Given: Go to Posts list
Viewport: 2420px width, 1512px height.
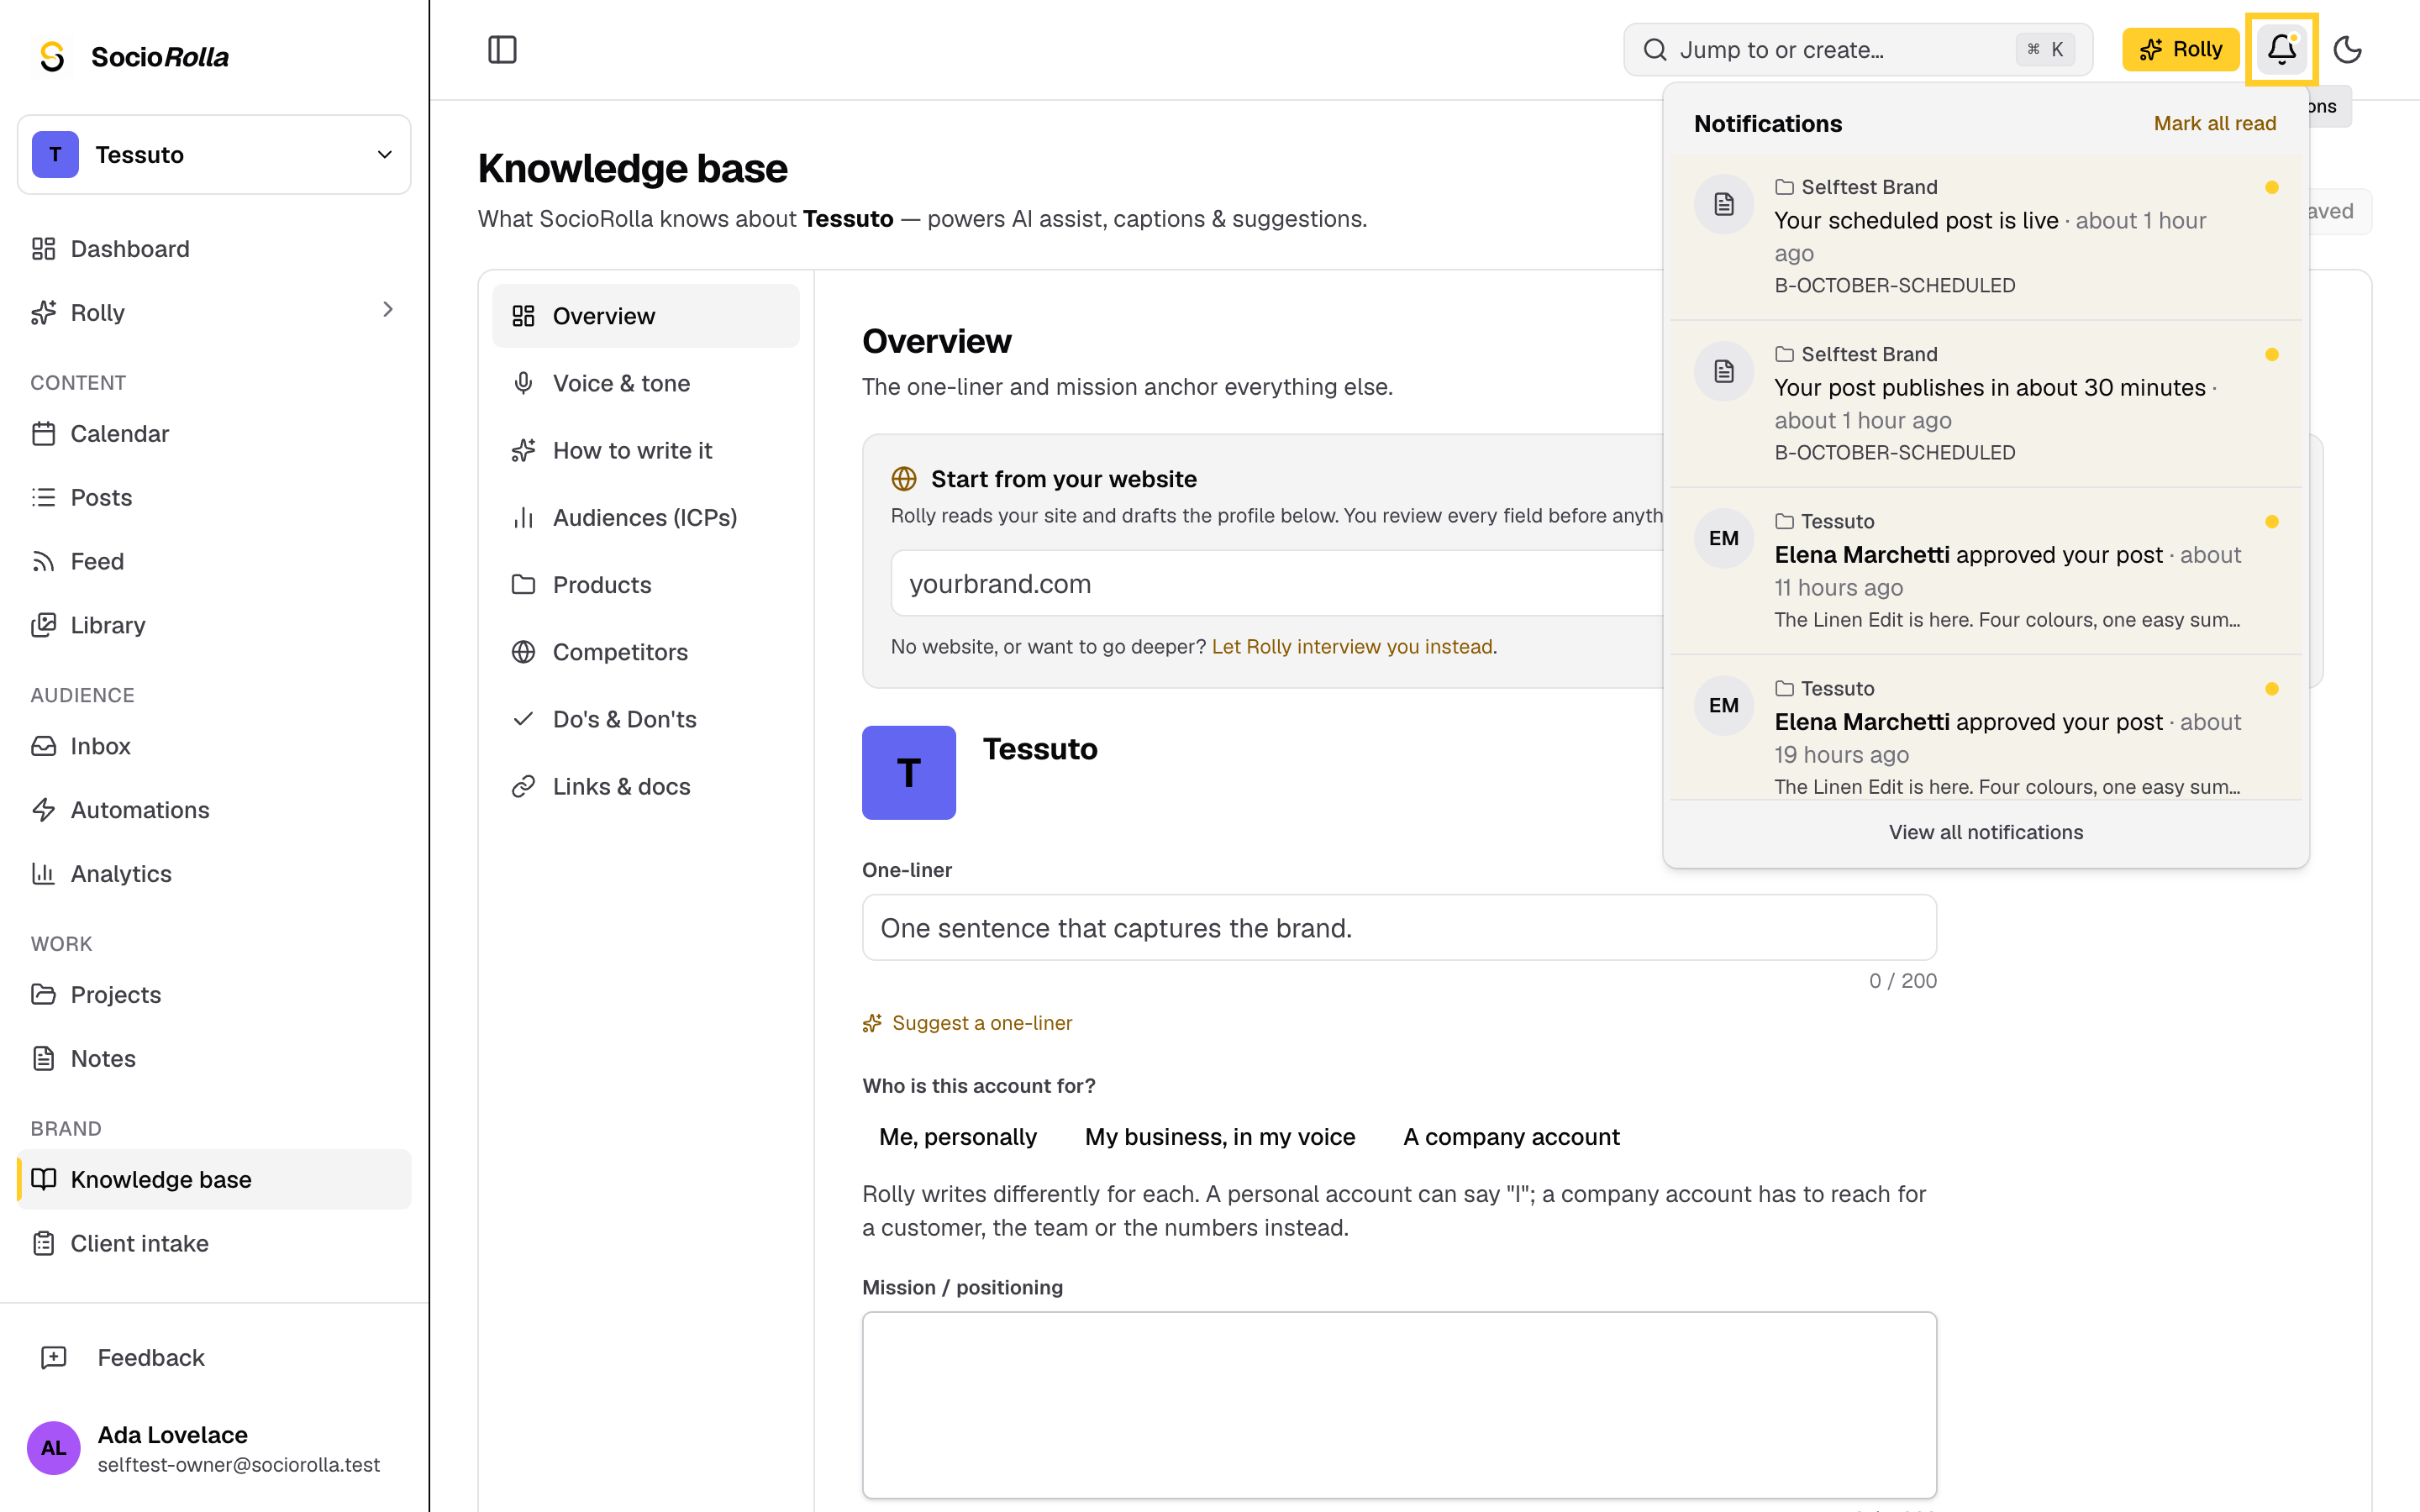Looking at the screenshot, I should pyautogui.click(x=214, y=497).
